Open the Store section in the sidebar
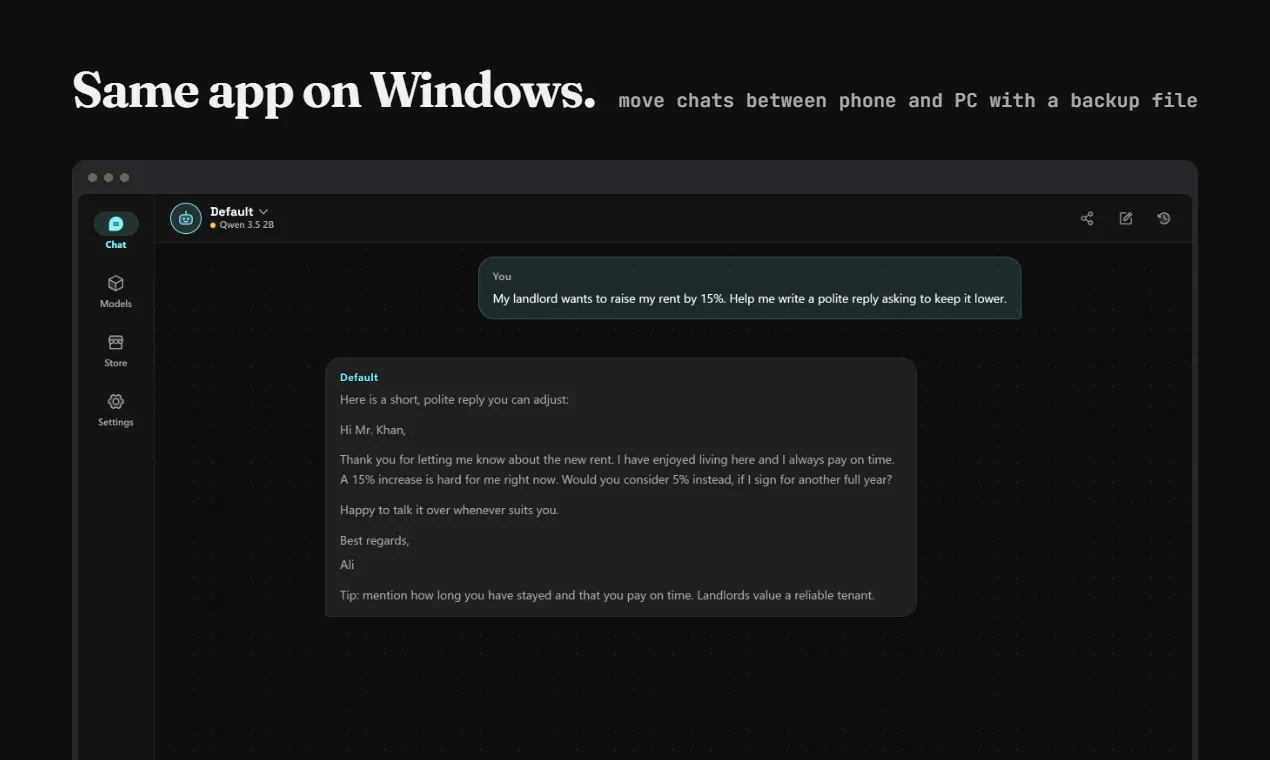The width and height of the screenshot is (1270, 760). [116, 350]
